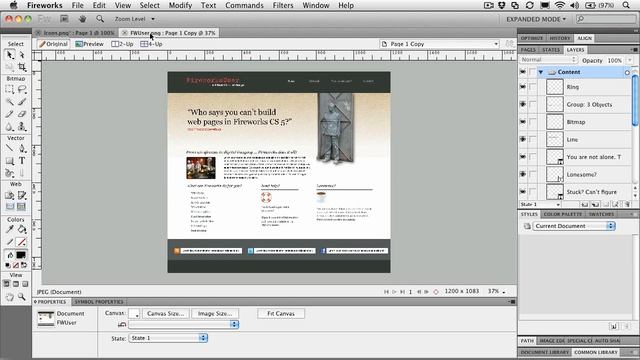Screen dimensions: 640x360
Task: Click the Stroke color swatch in Tools
Action: point(21,242)
